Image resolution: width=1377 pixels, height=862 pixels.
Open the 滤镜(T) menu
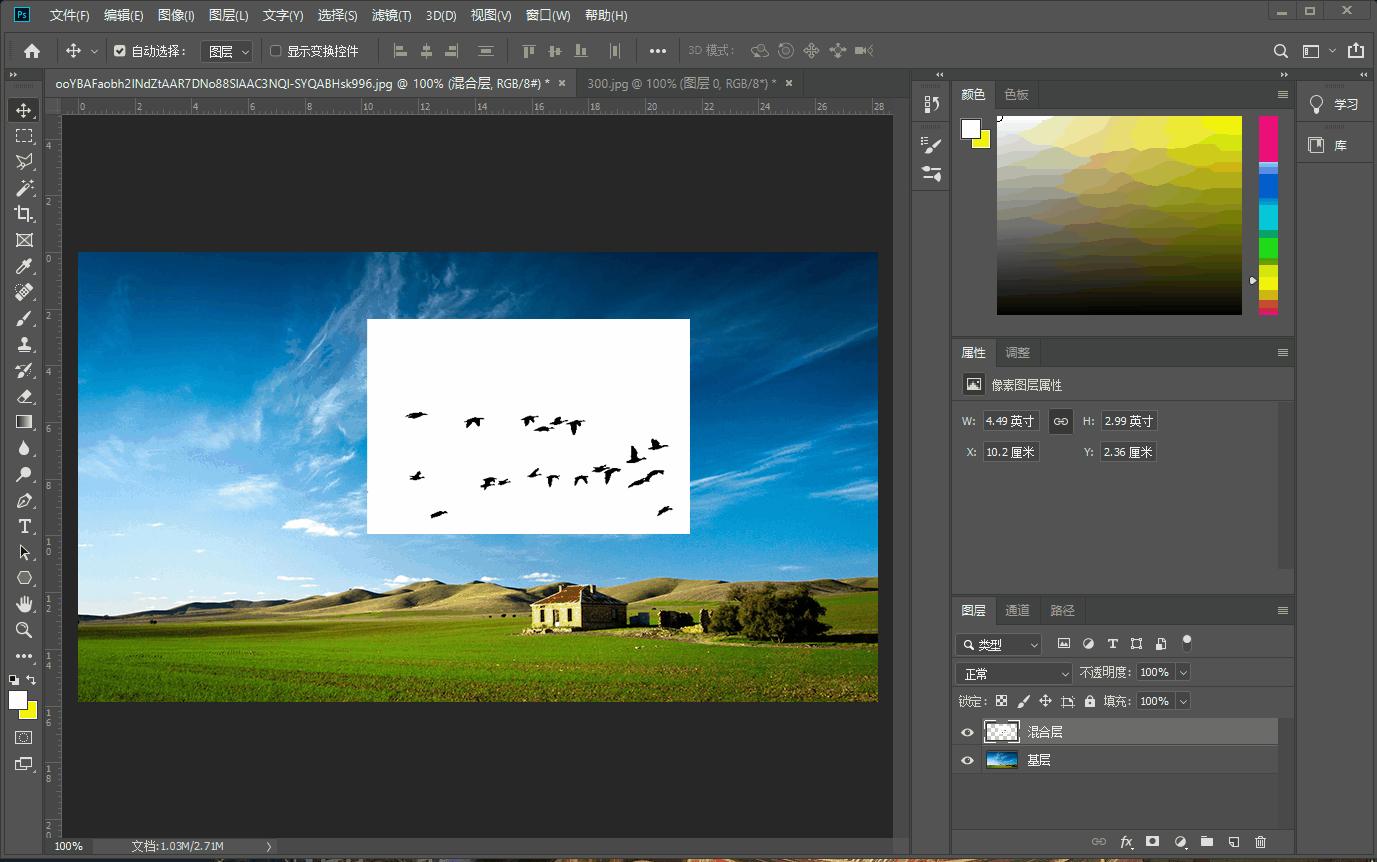(391, 15)
